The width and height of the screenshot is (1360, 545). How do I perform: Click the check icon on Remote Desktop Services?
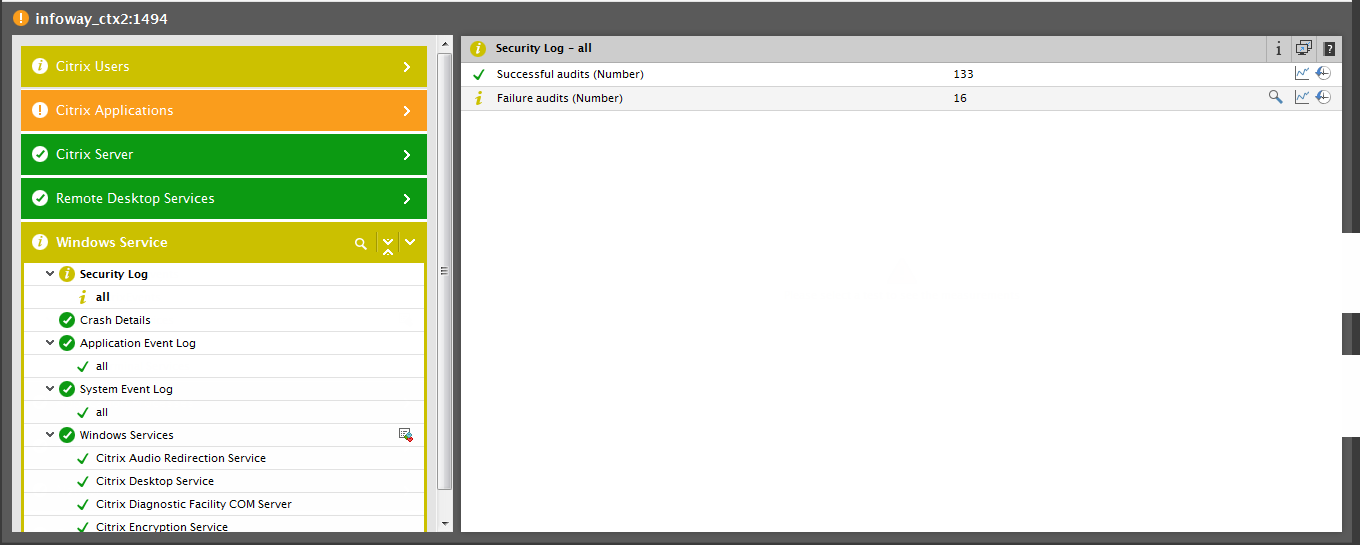(40, 199)
